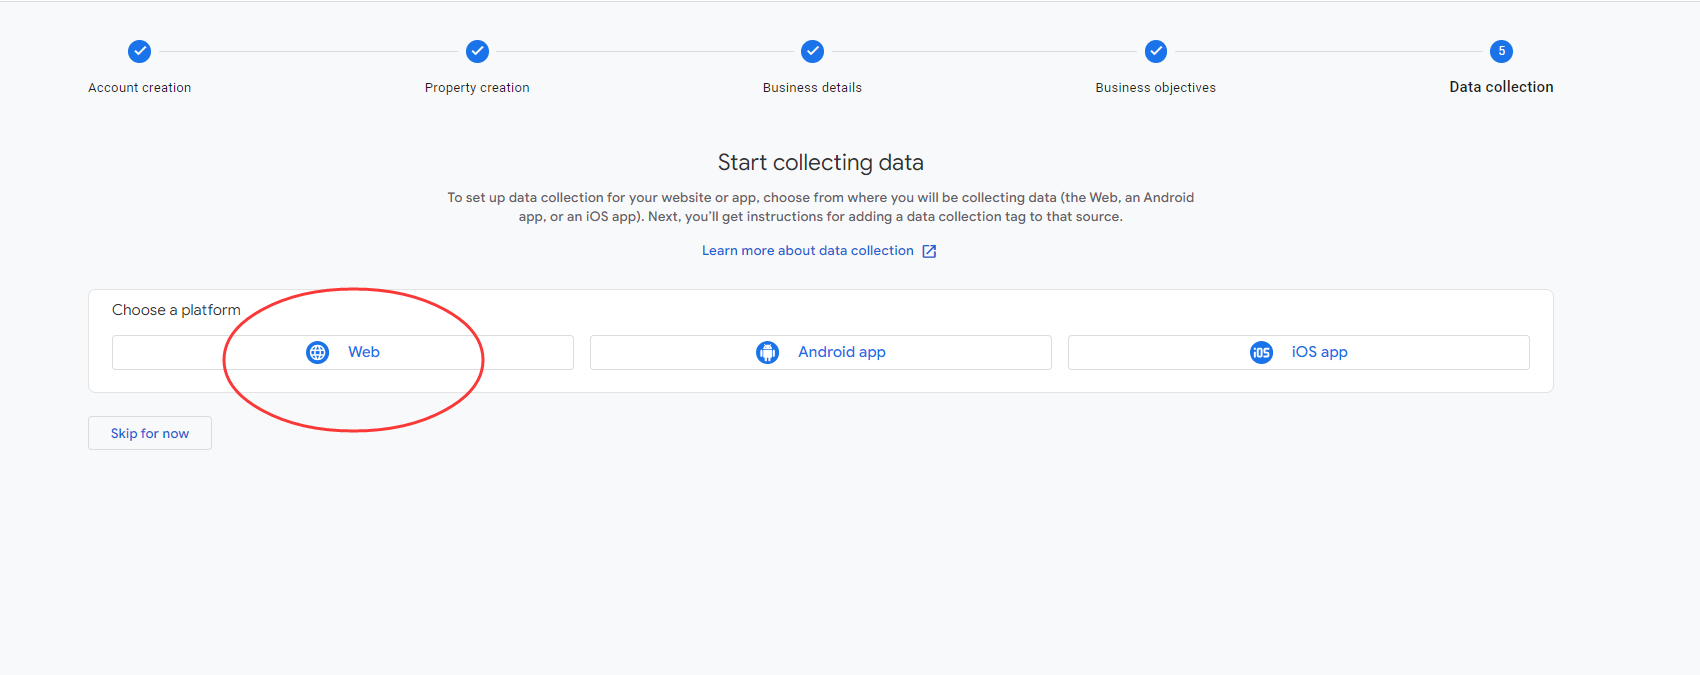Image resolution: width=1700 pixels, height=675 pixels.
Task: Go to the Property creation step label
Action: click(x=477, y=88)
